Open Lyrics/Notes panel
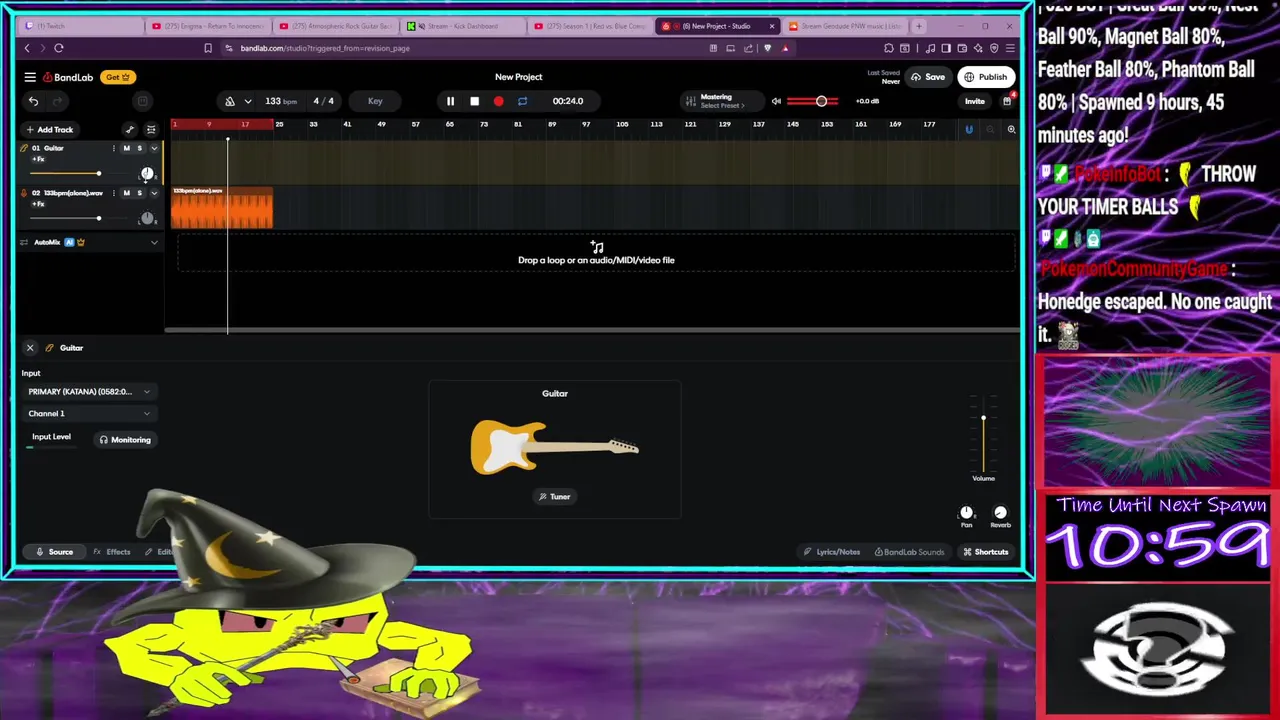The width and height of the screenshot is (1280, 720). click(832, 552)
